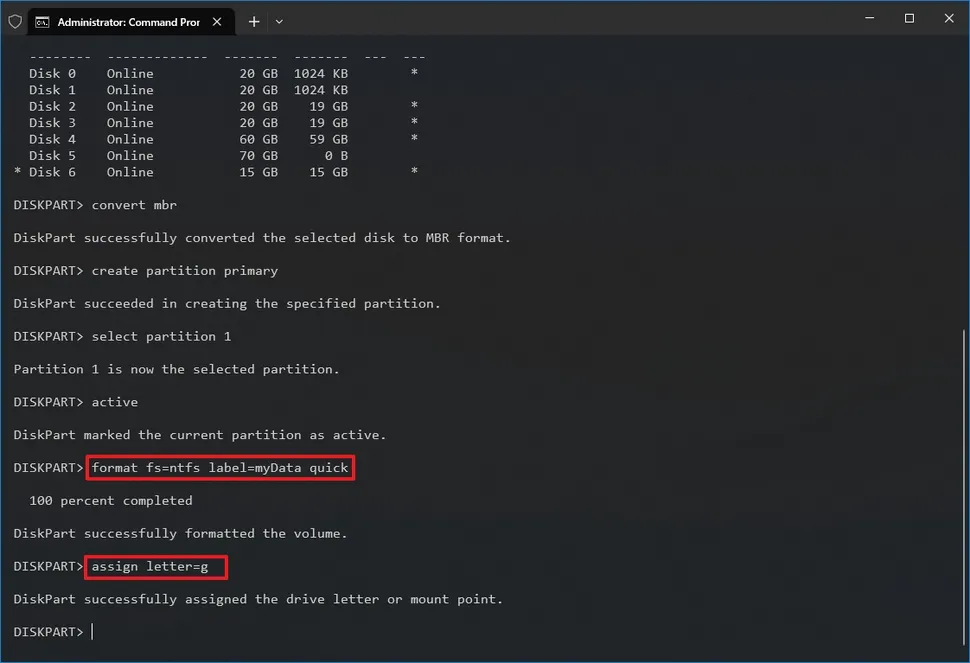Click the vertical scrollbar thumb
Screen dimensions: 970x663
click(964, 490)
